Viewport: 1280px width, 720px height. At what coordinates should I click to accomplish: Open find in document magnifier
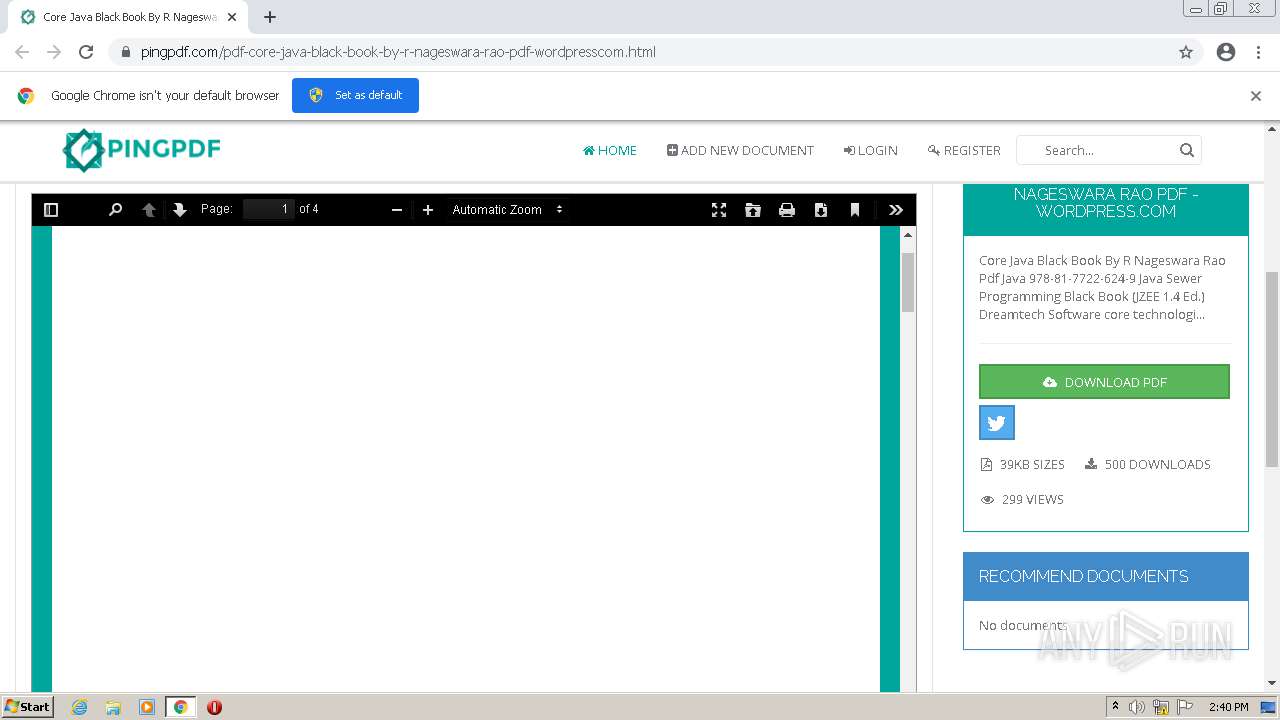pyautogui.click(x=115, y=210)
